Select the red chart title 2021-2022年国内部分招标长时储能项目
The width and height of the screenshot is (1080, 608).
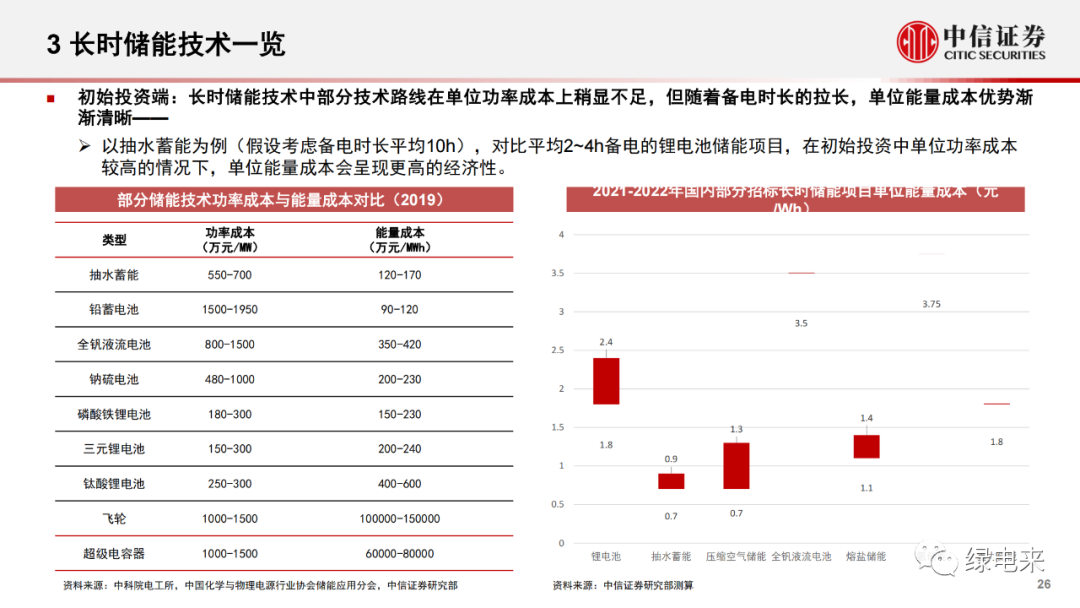(x=796, y=199)
